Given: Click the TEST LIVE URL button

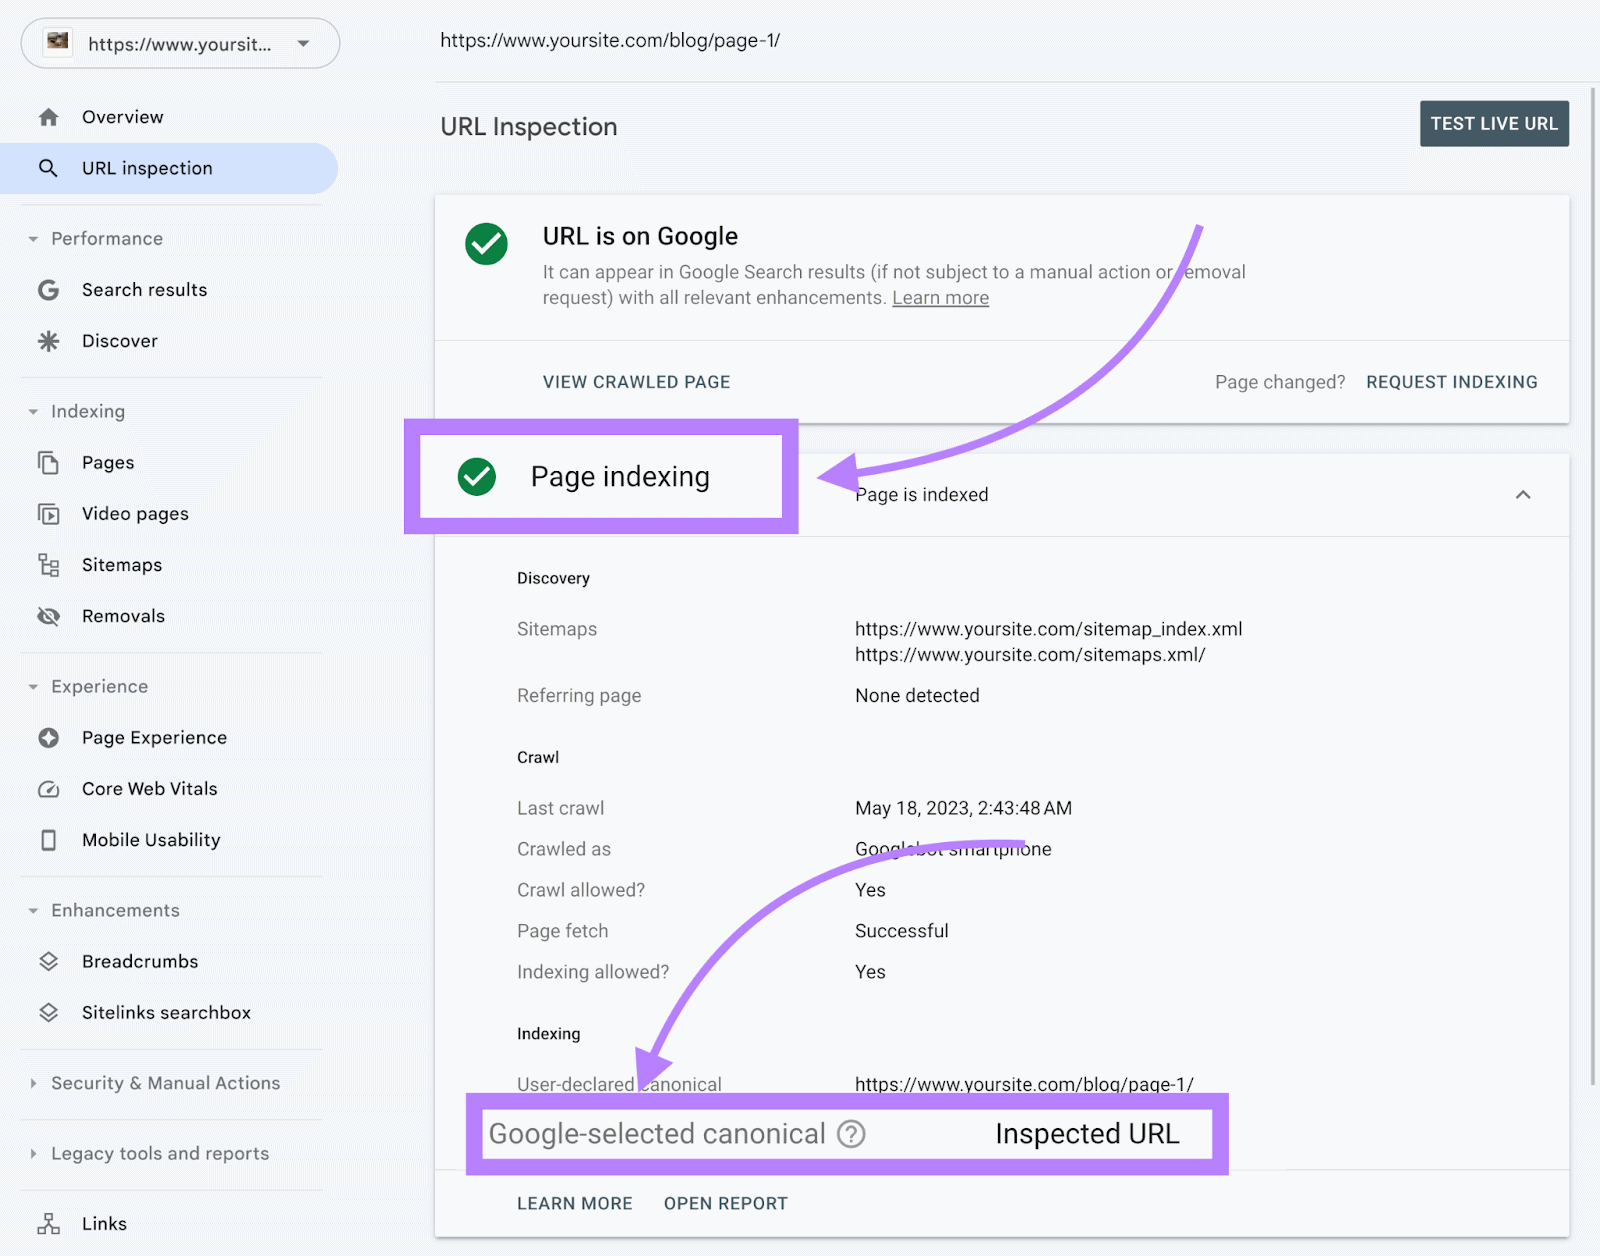Looking at the screenshot, I should [1494, 124].
